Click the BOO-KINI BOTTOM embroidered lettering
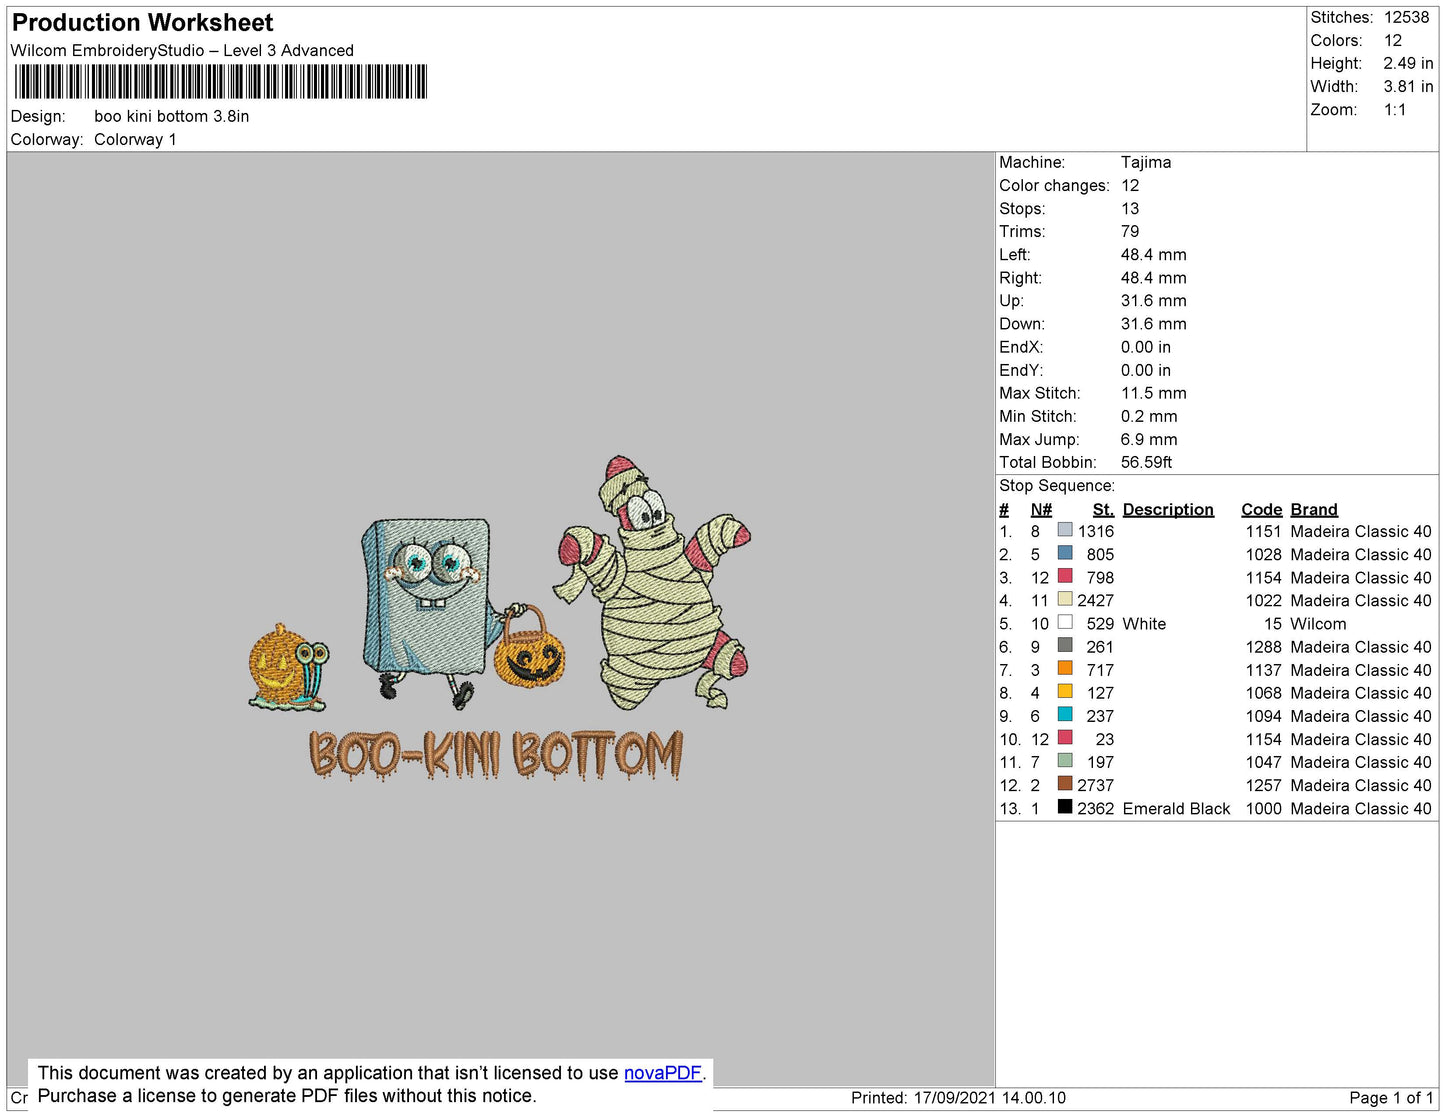Image resolution: width=1445 pixels, height=1117 pixels. 496,754
